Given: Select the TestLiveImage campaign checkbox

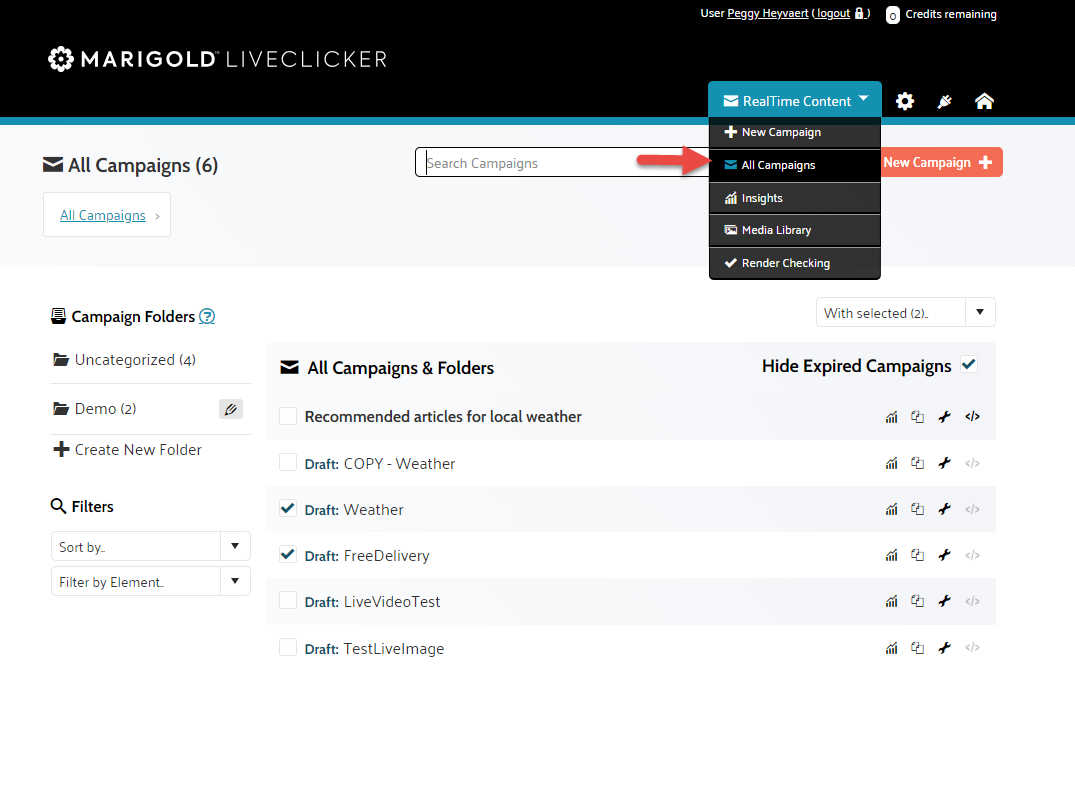Looking at the screenshot, I should click(288, 648).
